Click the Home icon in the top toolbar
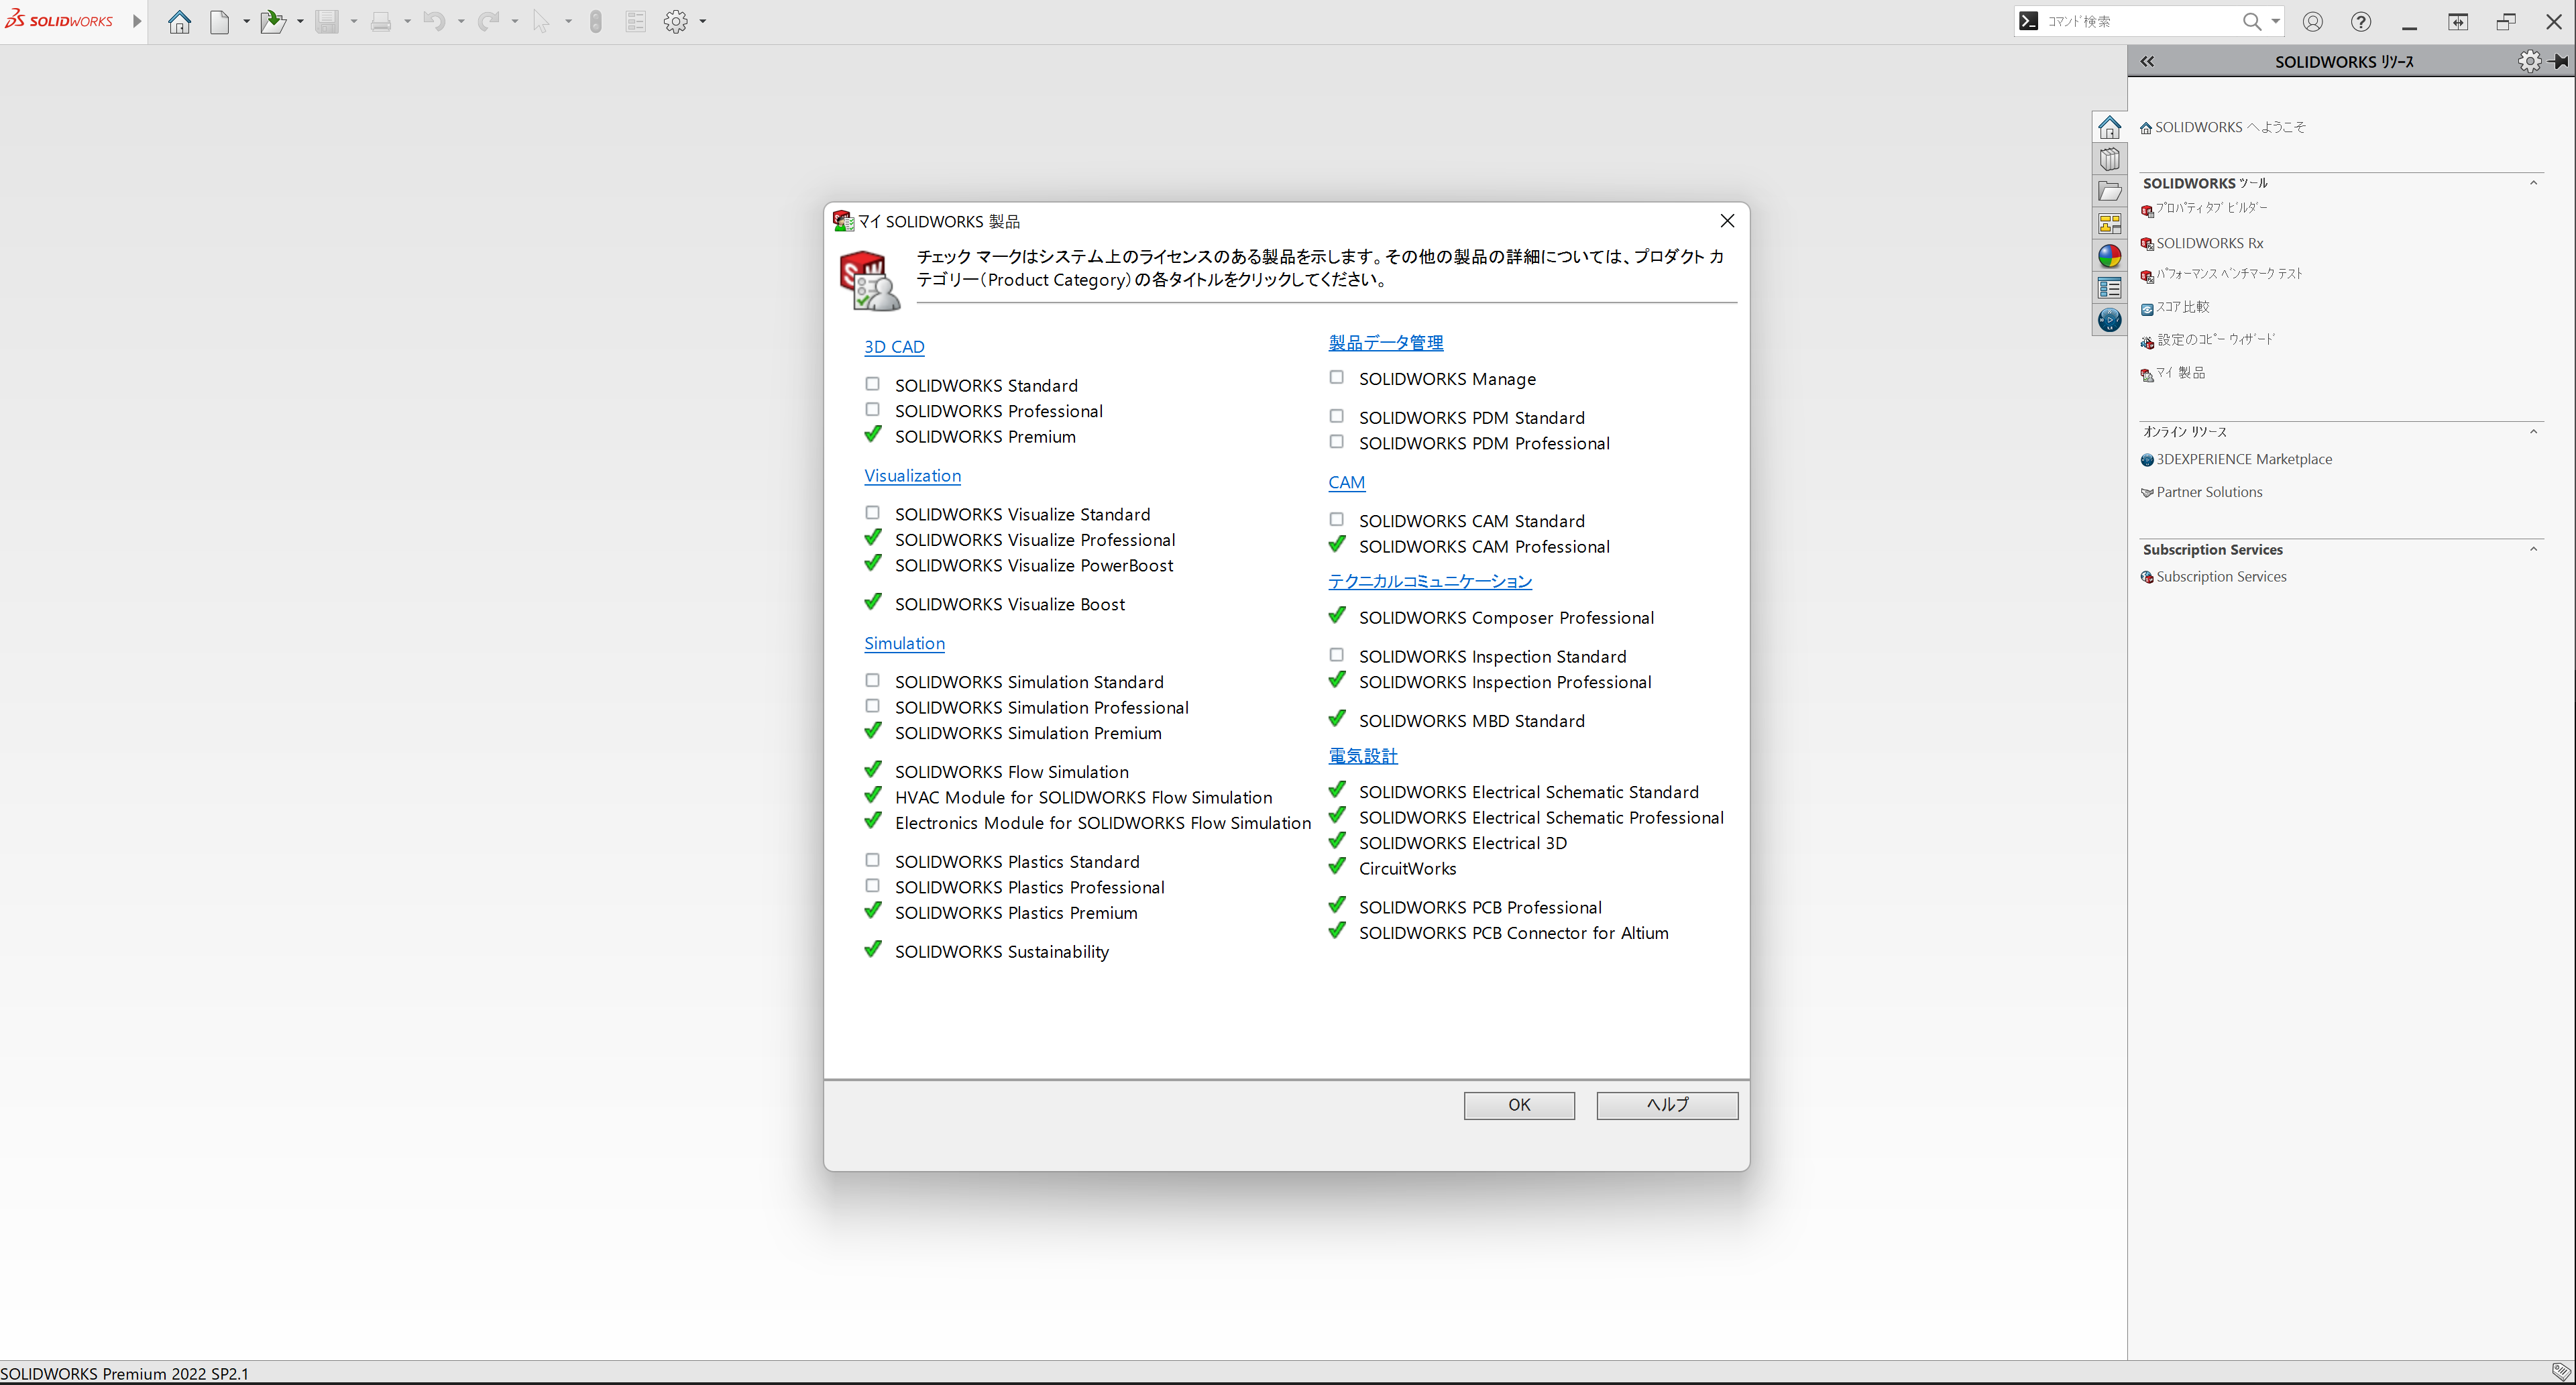 (x=179, y=21)
